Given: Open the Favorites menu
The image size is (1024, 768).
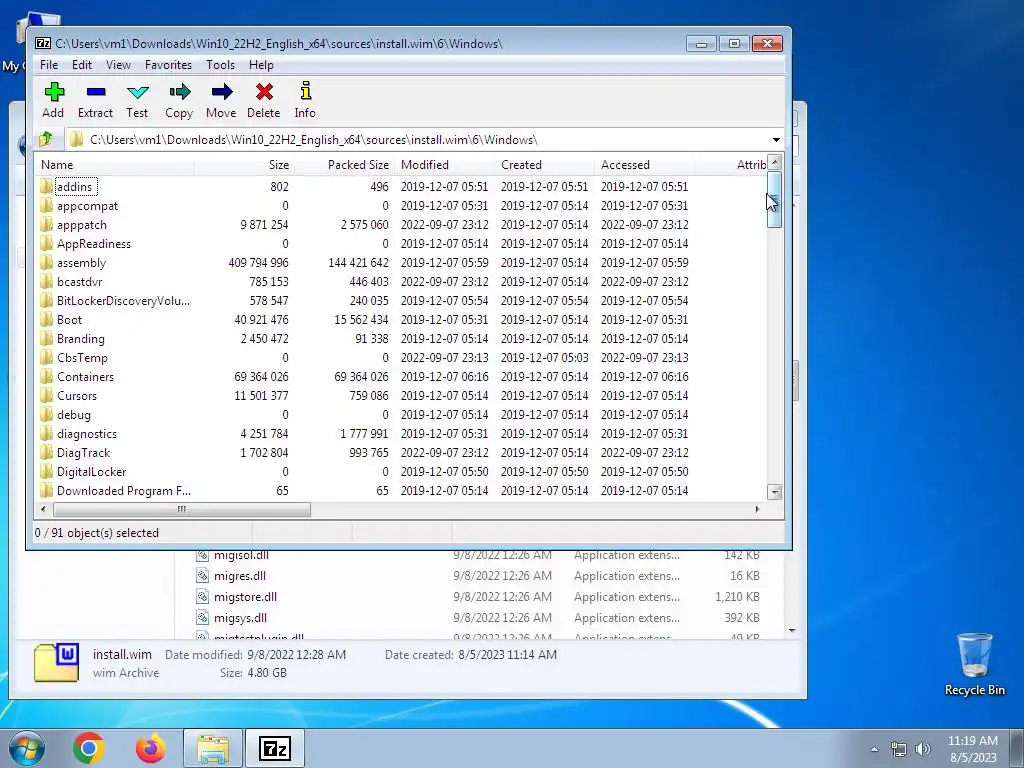Looking at the screenshot, I should coord(168,65).
